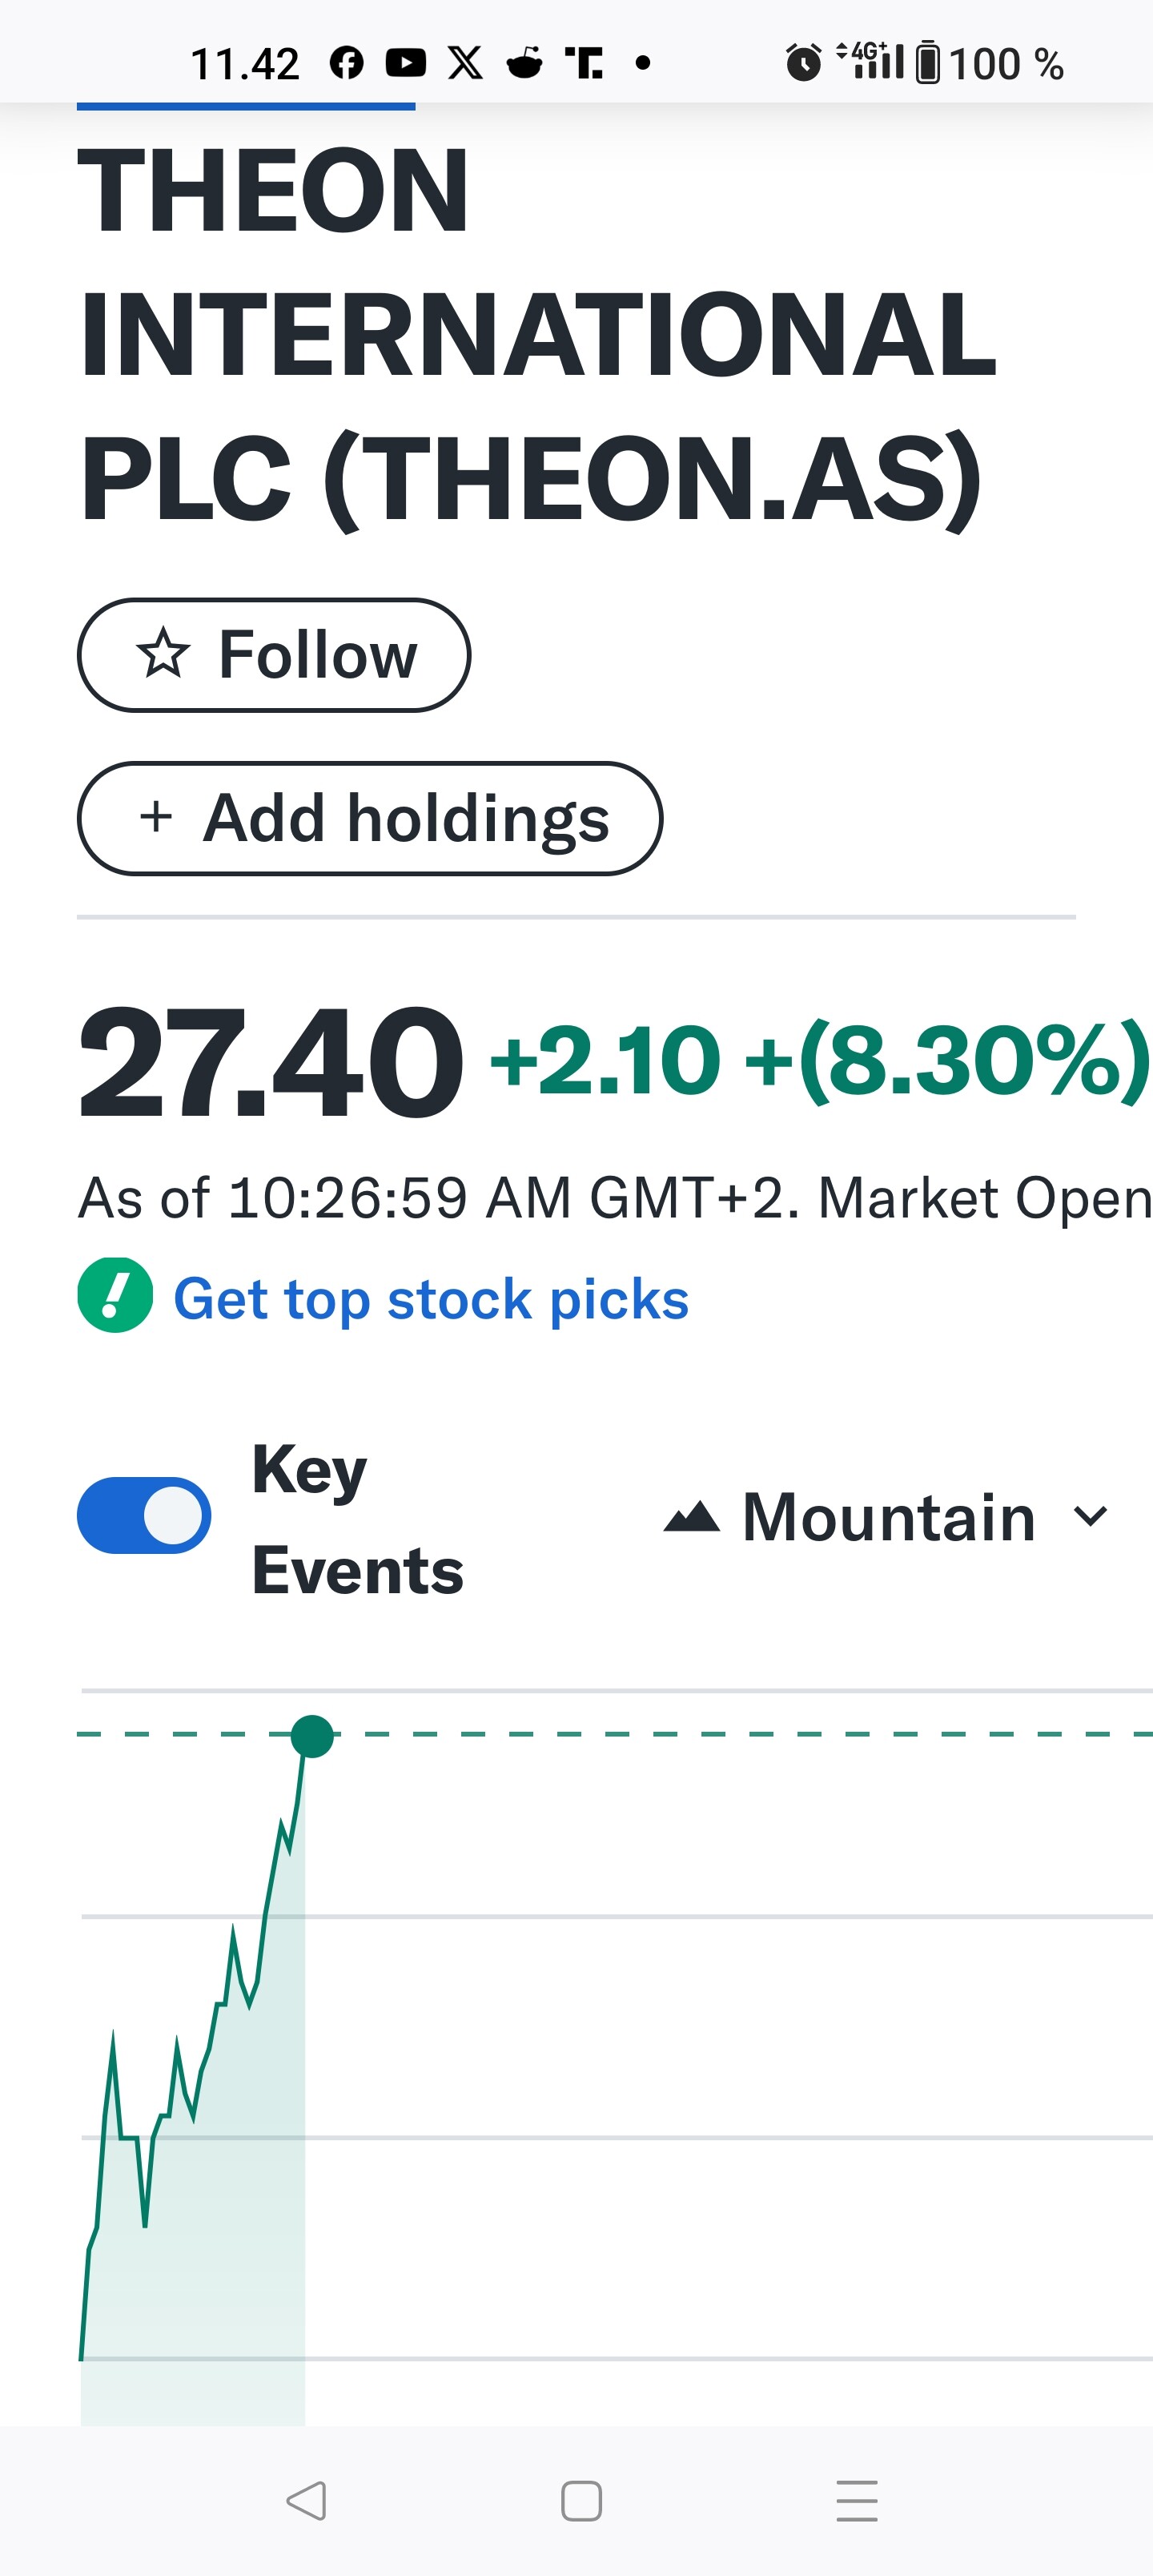
Task: Open the Get top stock picks link
Action: click(x=431, y=1298)
